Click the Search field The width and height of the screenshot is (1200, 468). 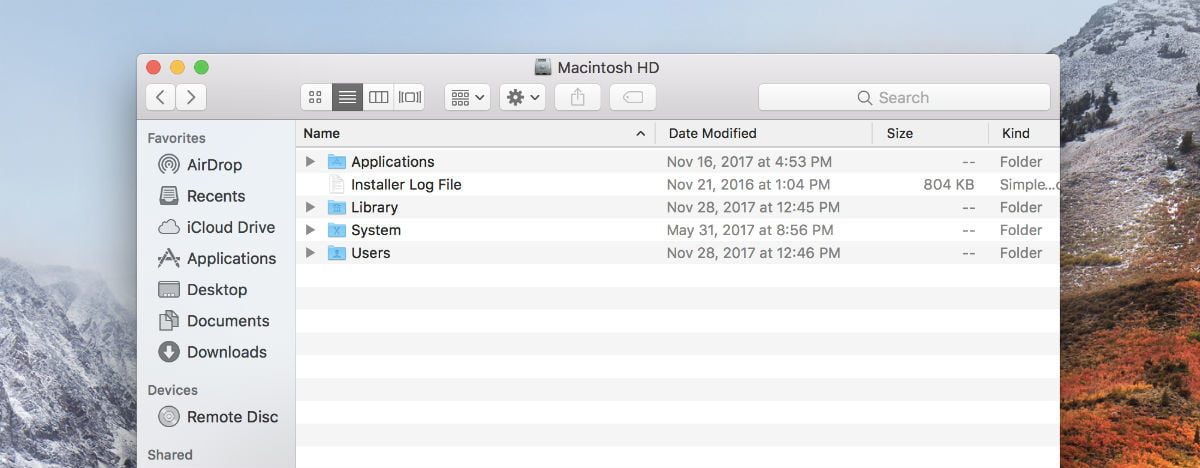point(904,97)
